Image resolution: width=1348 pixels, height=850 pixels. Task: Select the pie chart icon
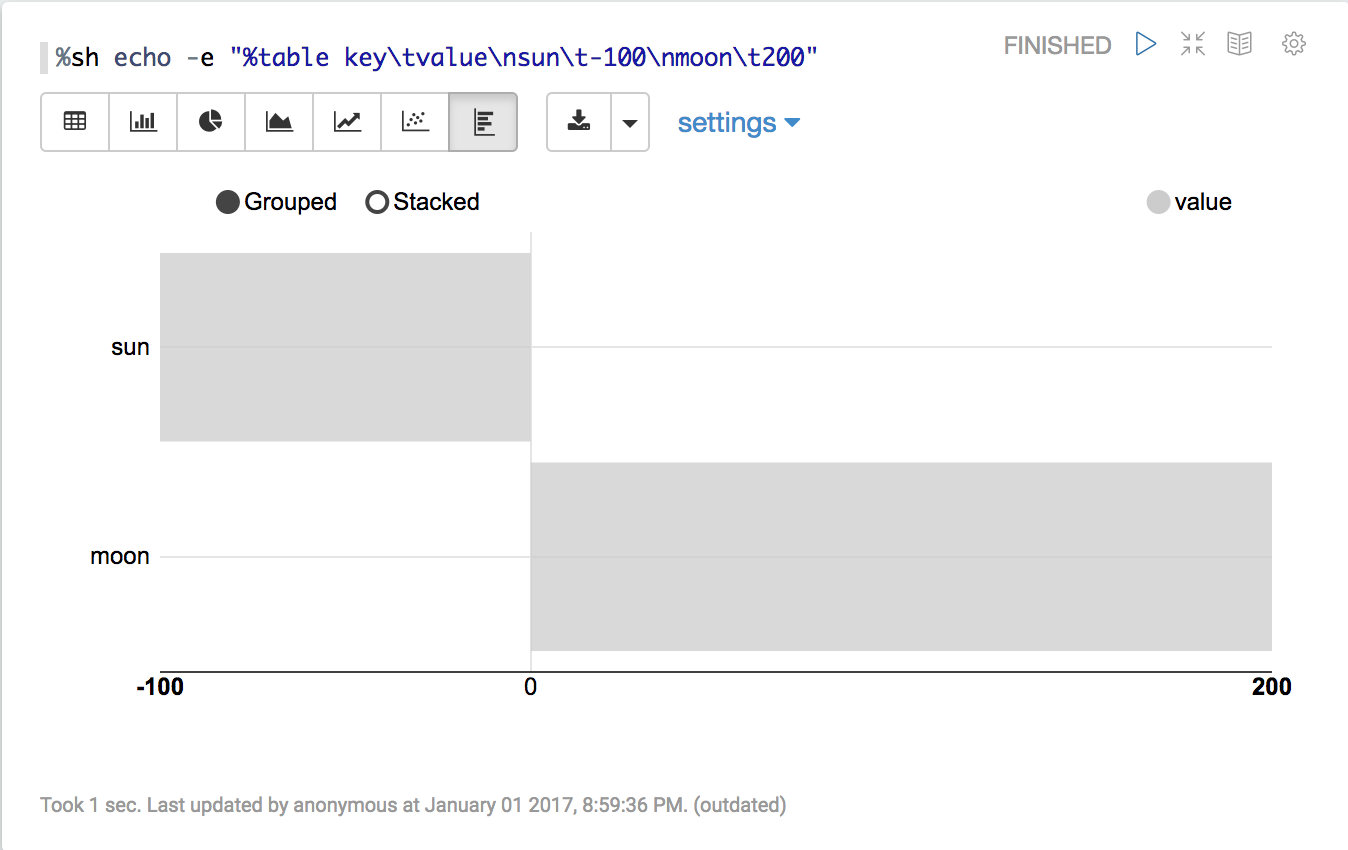tap(211, 122)
